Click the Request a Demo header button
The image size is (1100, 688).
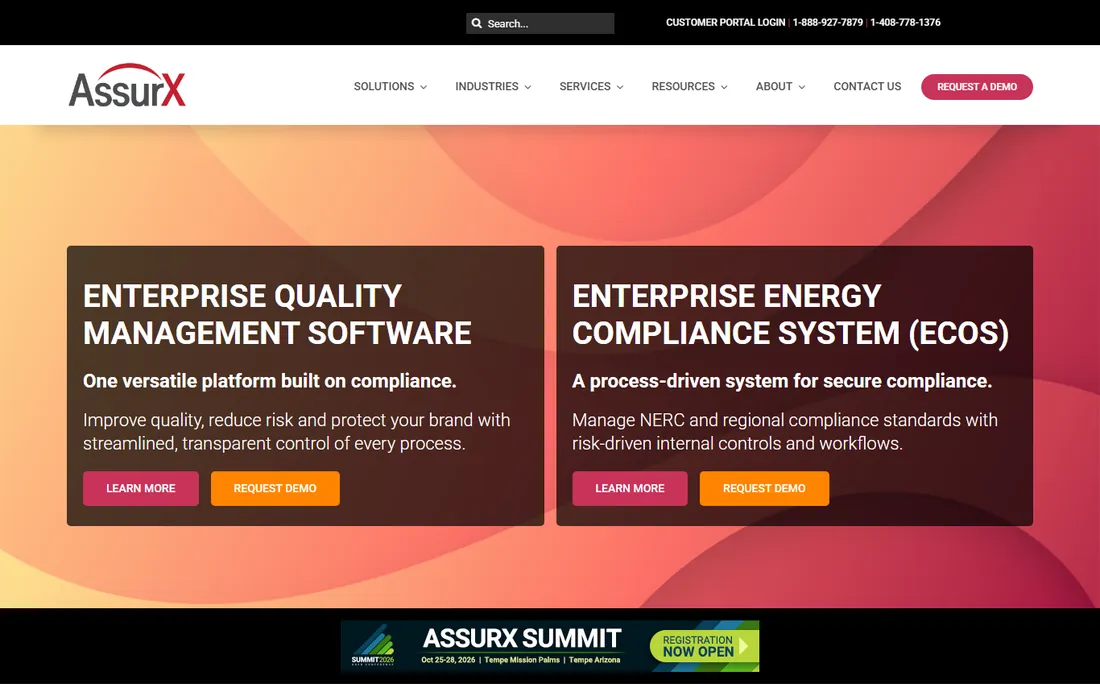pos(977,87)
